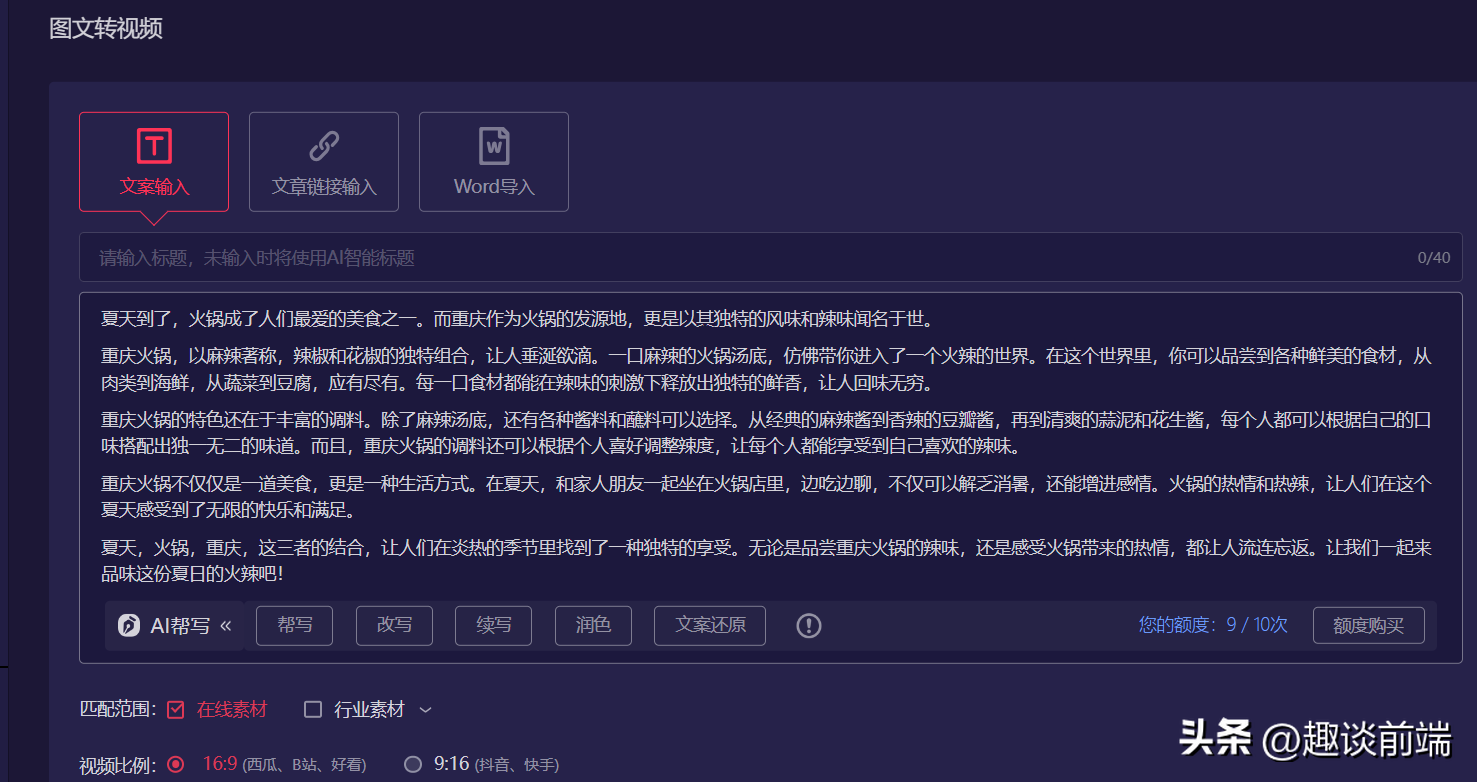Viewport: 1477px width, 782px height.
Task: Enable the 行业素材 checkbox
Action: (x=313, y=710)
